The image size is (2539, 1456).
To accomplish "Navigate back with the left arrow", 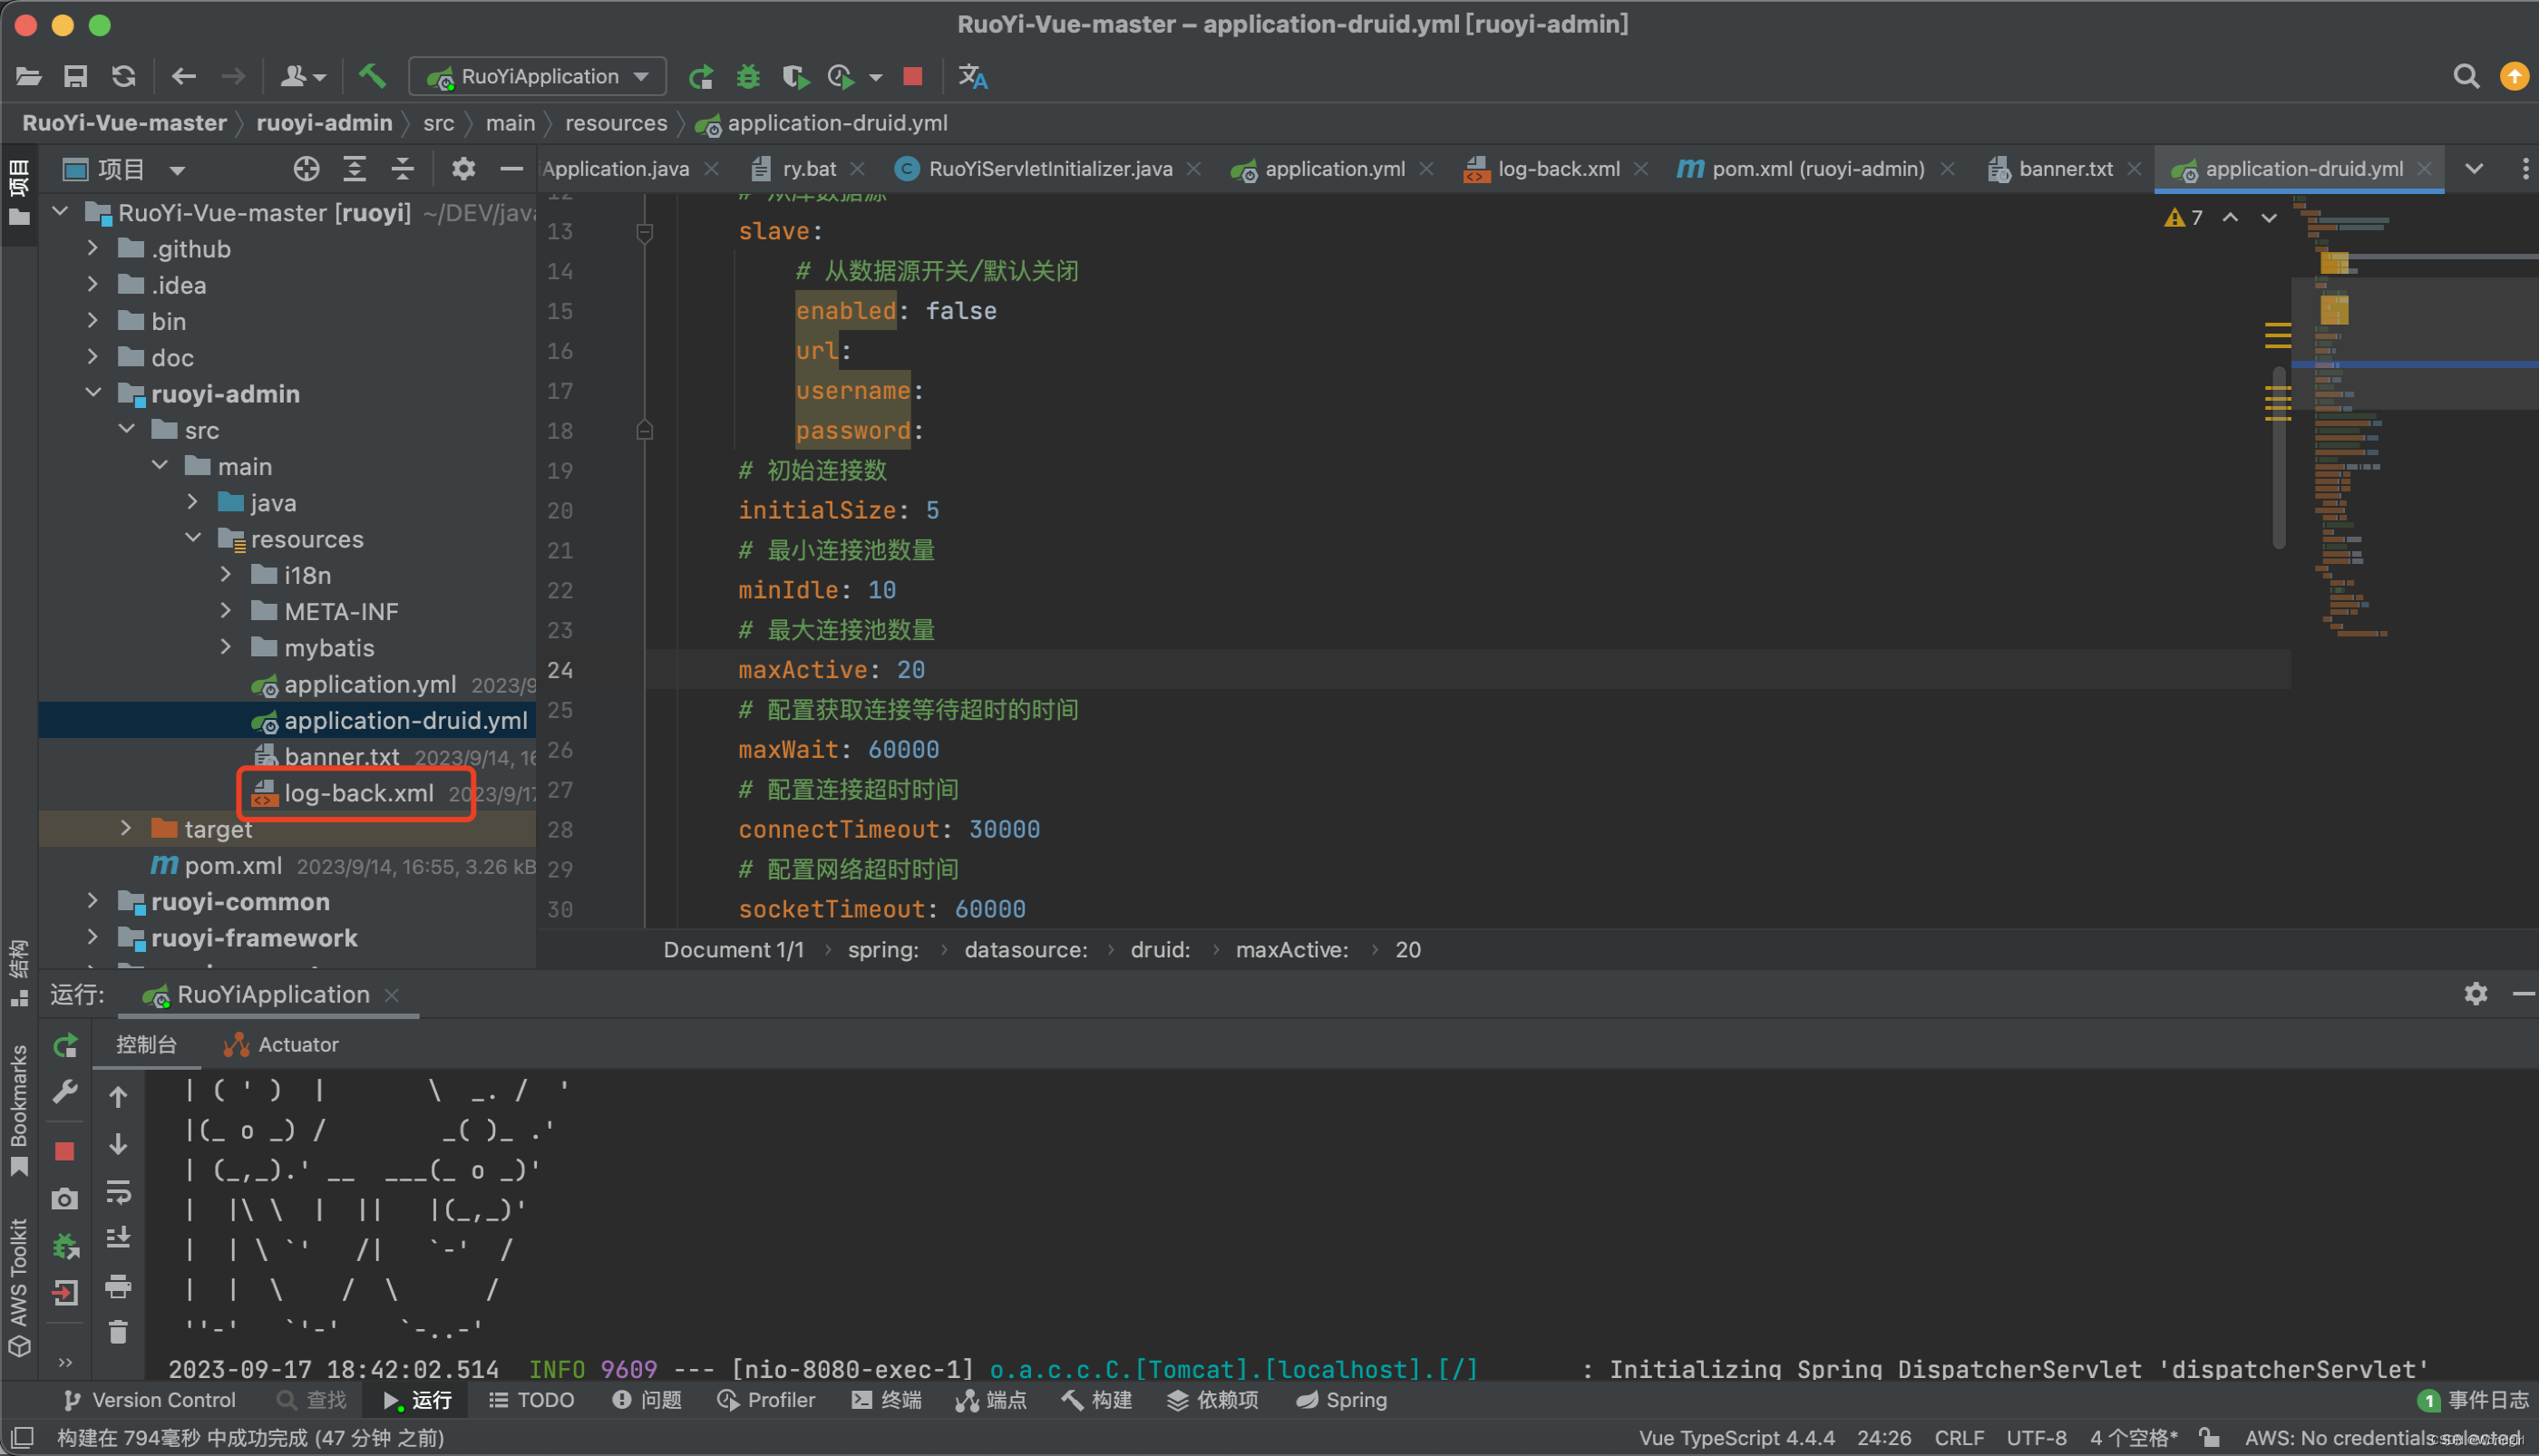I will (184, 76).
